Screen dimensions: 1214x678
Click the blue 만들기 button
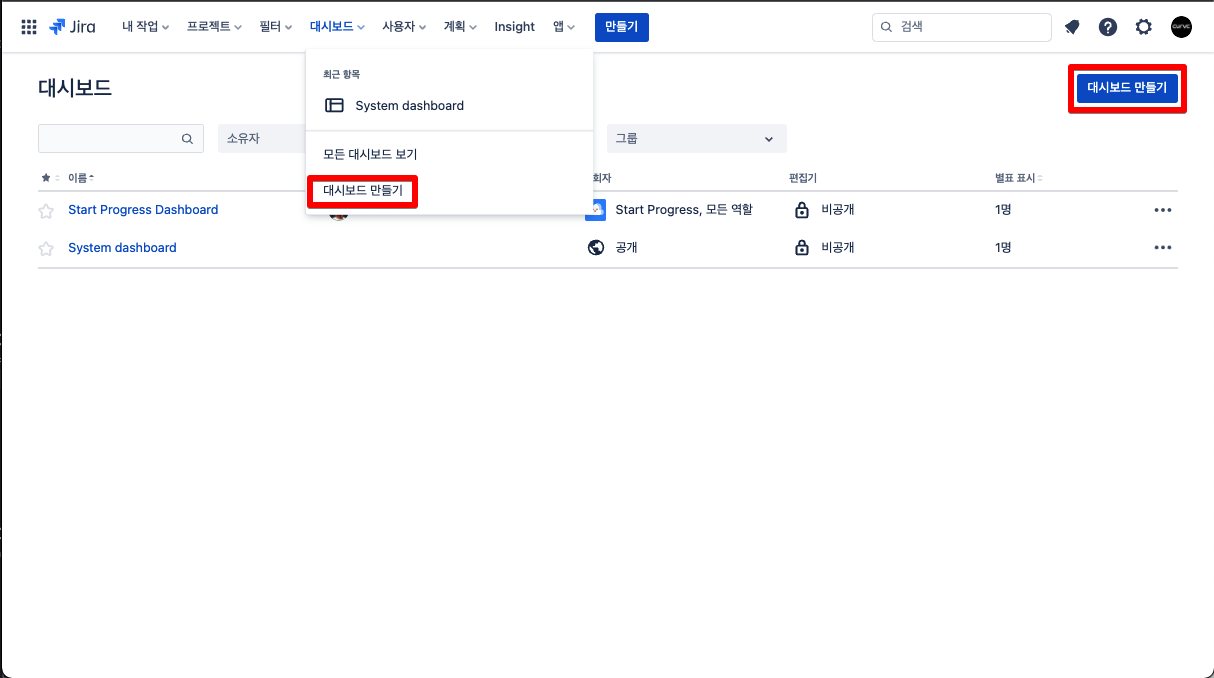coord(621,27)
